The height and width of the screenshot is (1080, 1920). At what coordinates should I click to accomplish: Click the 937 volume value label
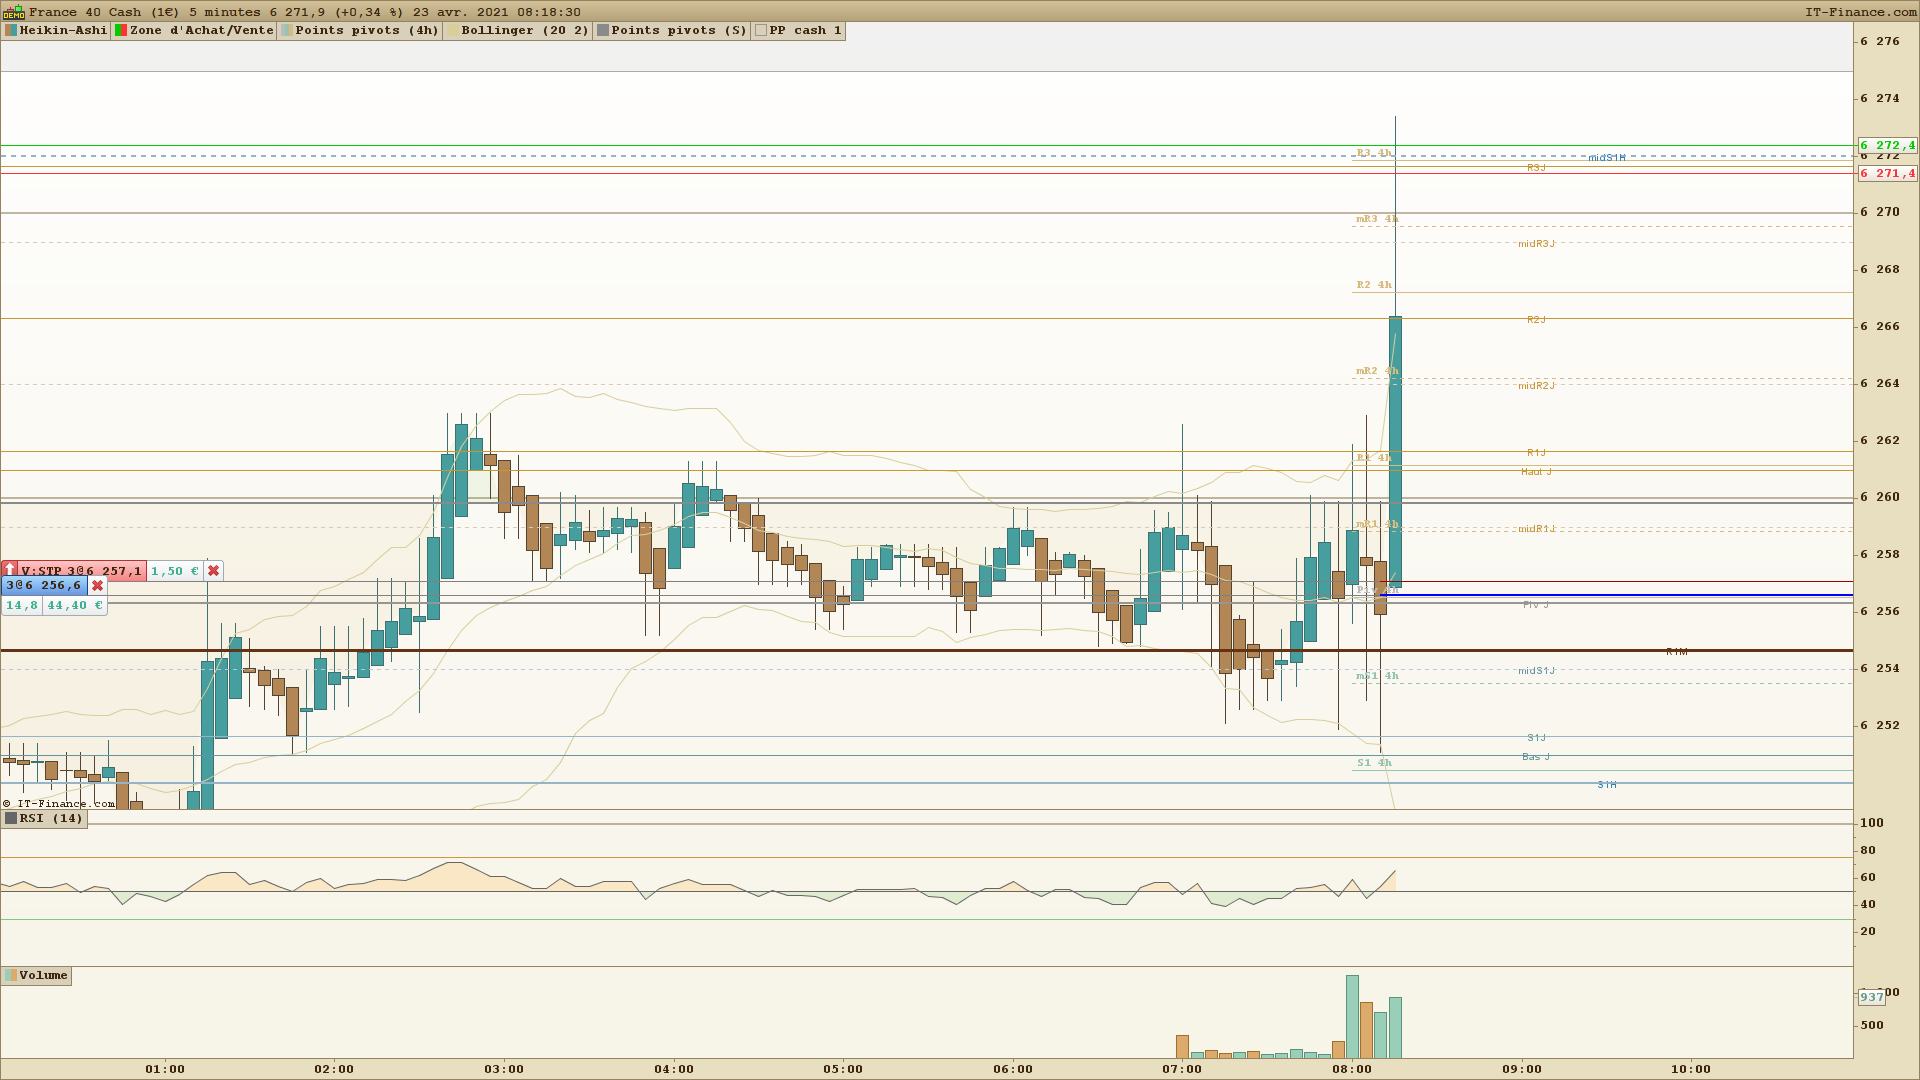(x=1871, y=997)
